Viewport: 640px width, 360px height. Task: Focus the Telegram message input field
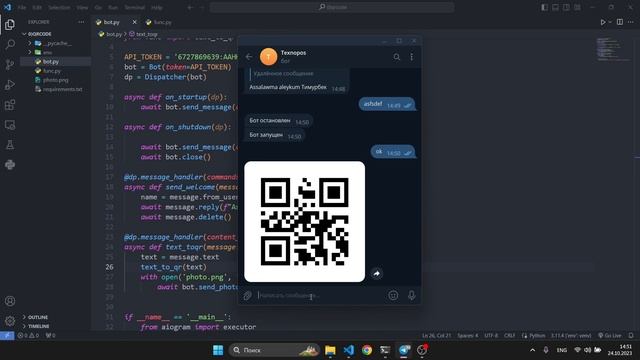320,296
